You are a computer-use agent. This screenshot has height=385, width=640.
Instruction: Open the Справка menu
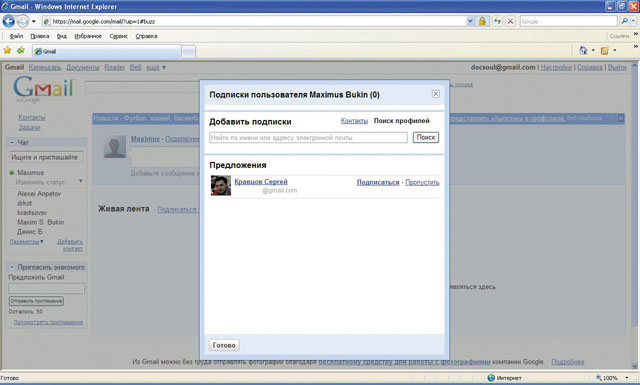tap(146, 36)
